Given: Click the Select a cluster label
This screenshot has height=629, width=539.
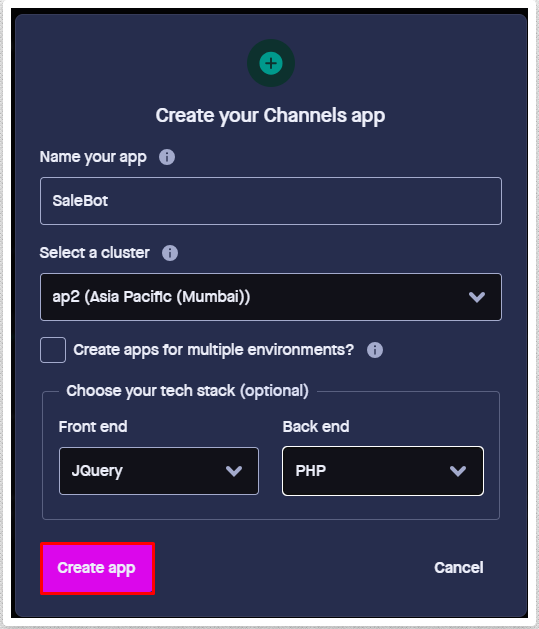Looking at the screenshot, I should pyautogui.click(x=95, y=253).
